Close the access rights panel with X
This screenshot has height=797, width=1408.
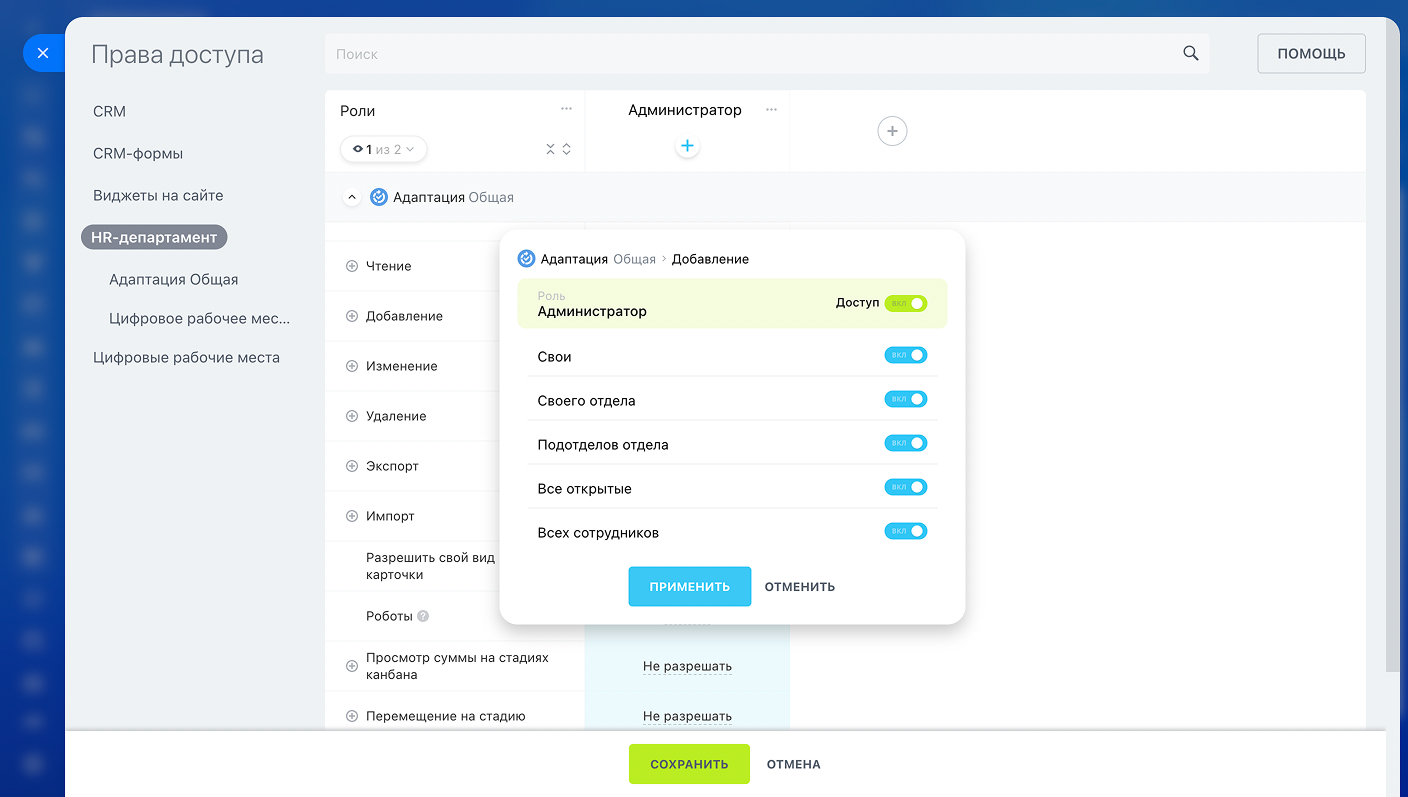coord(42,53)
